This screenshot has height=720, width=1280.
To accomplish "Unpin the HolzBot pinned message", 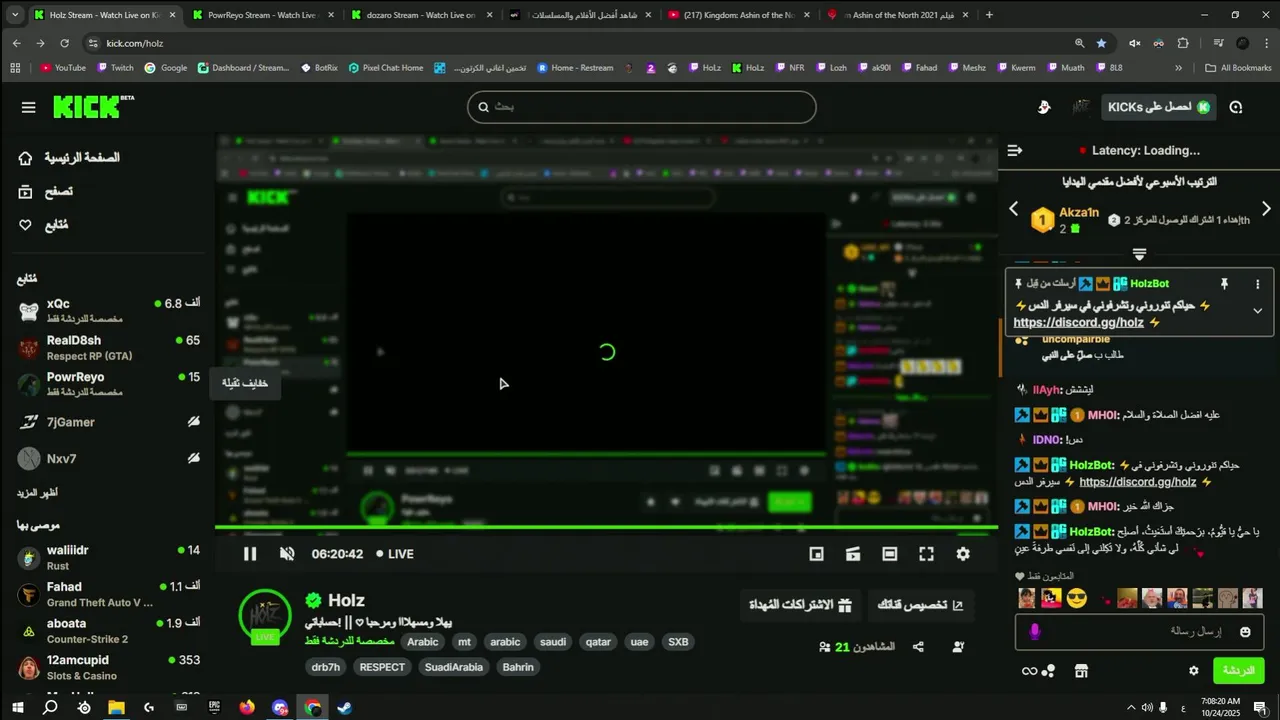I will (x=1224, y=284).
